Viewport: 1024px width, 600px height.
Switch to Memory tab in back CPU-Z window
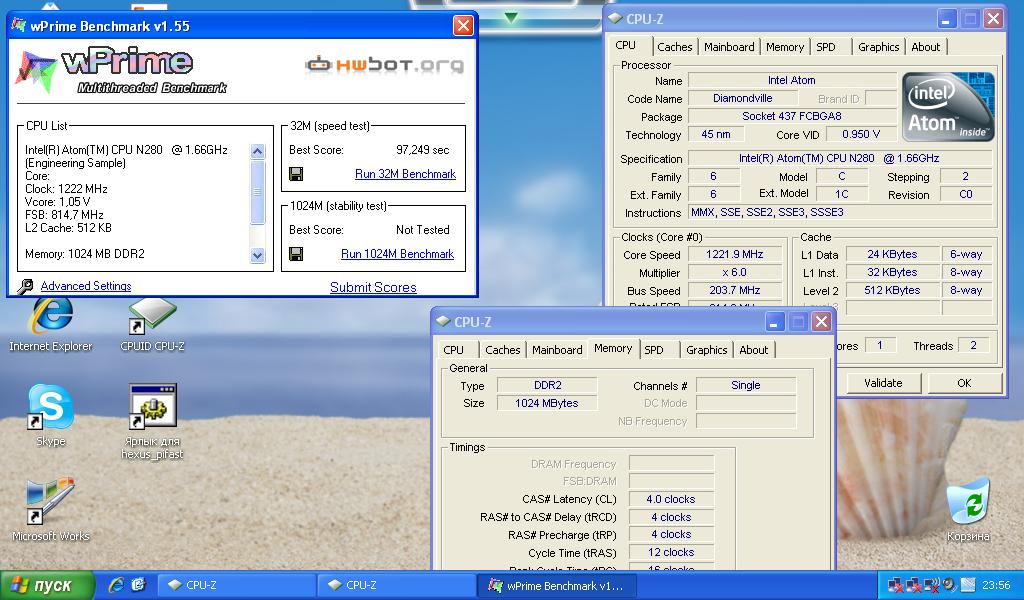(x=784, y=47)
